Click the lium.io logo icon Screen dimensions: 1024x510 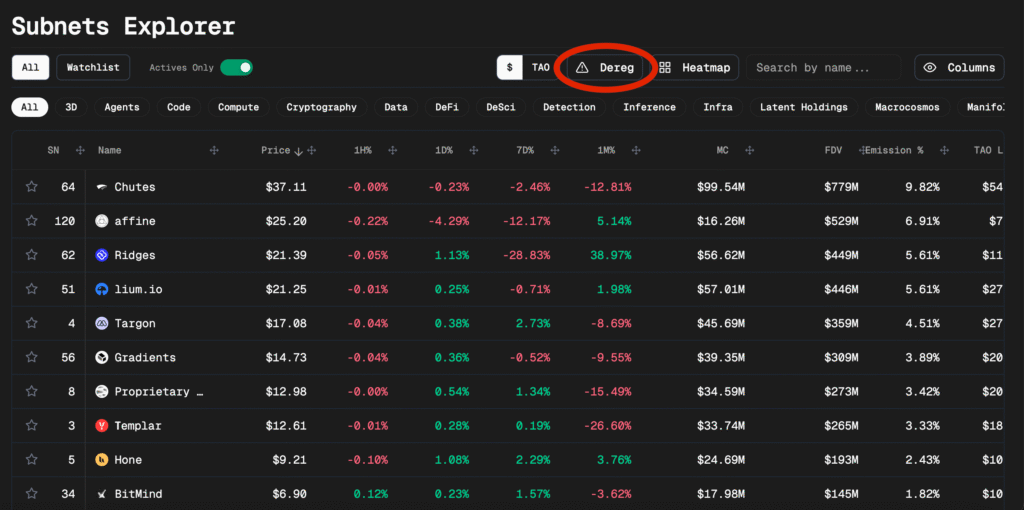101,289
